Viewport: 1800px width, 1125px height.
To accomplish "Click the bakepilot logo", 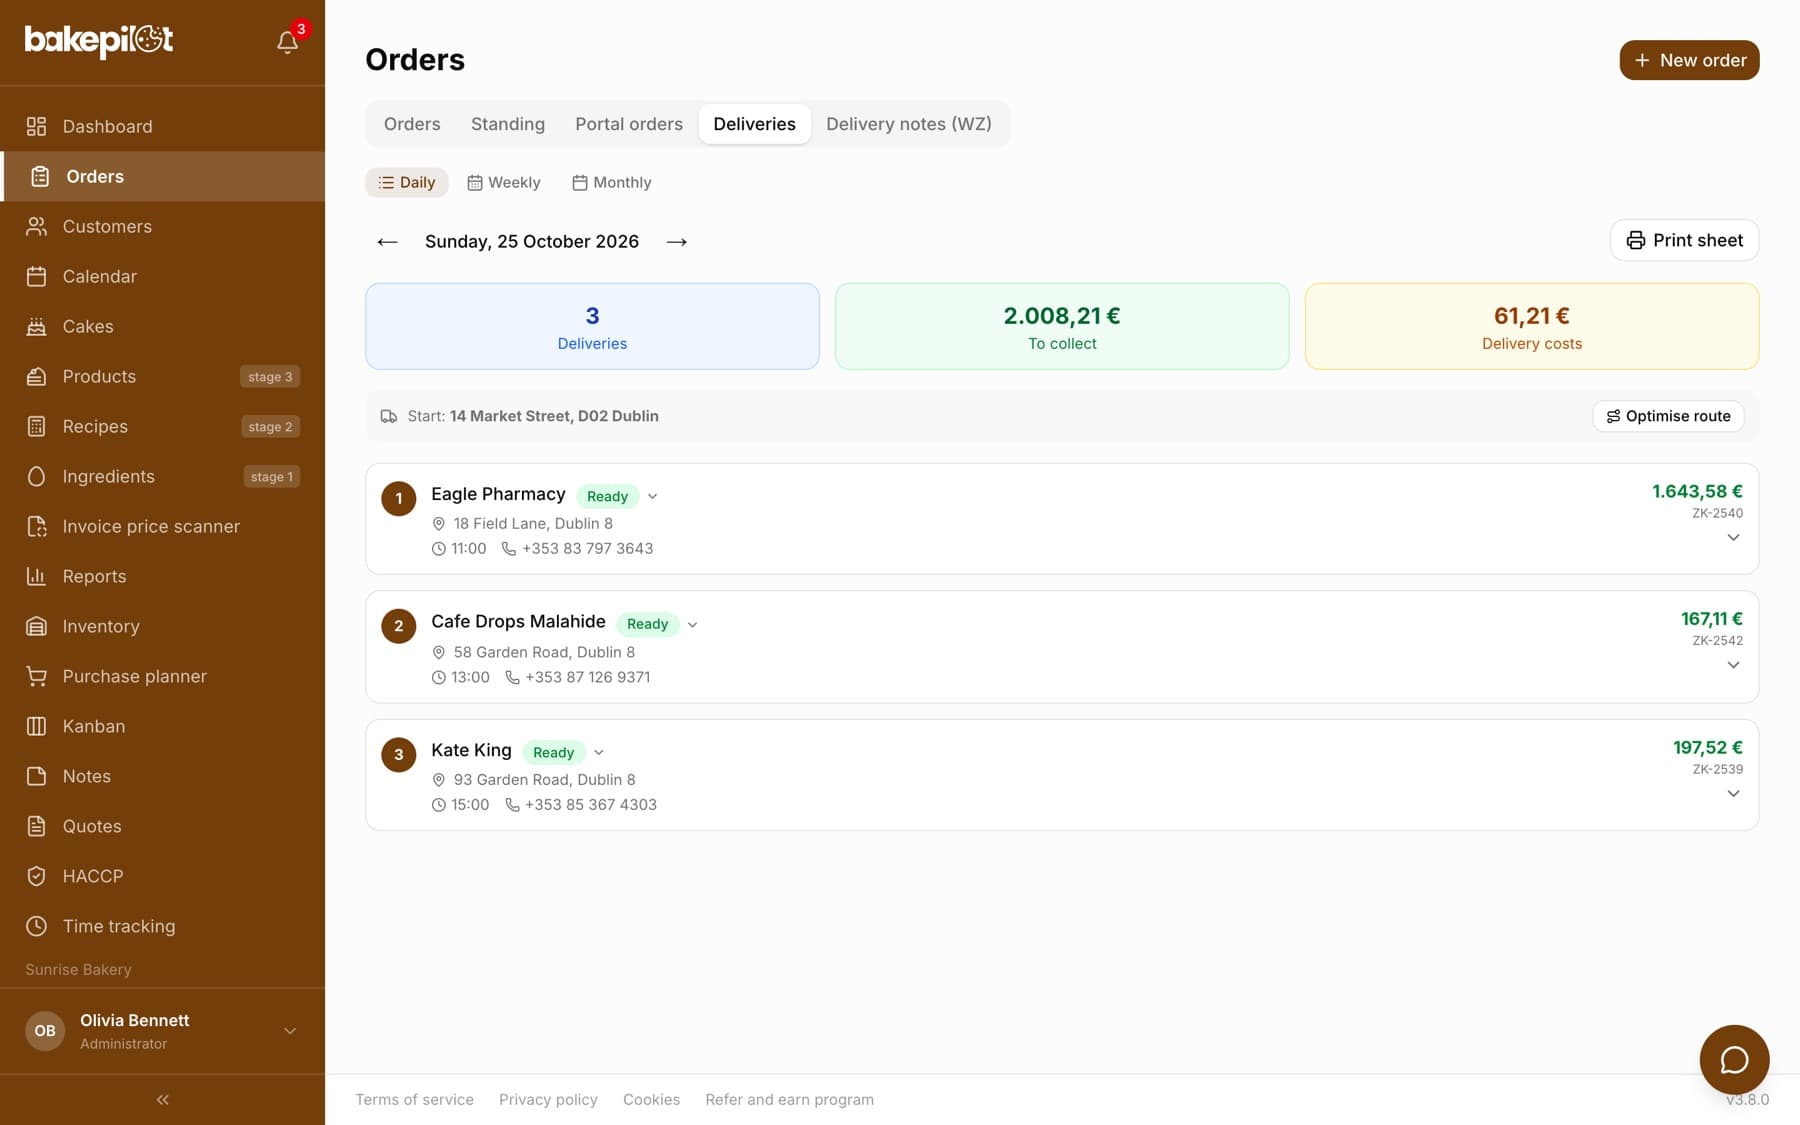I will 99,40.
